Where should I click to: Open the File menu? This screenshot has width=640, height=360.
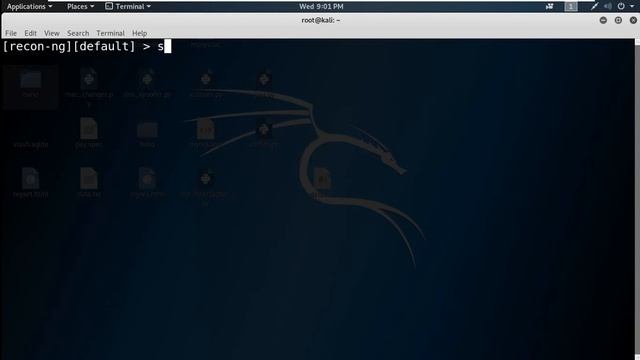[11, 33]
